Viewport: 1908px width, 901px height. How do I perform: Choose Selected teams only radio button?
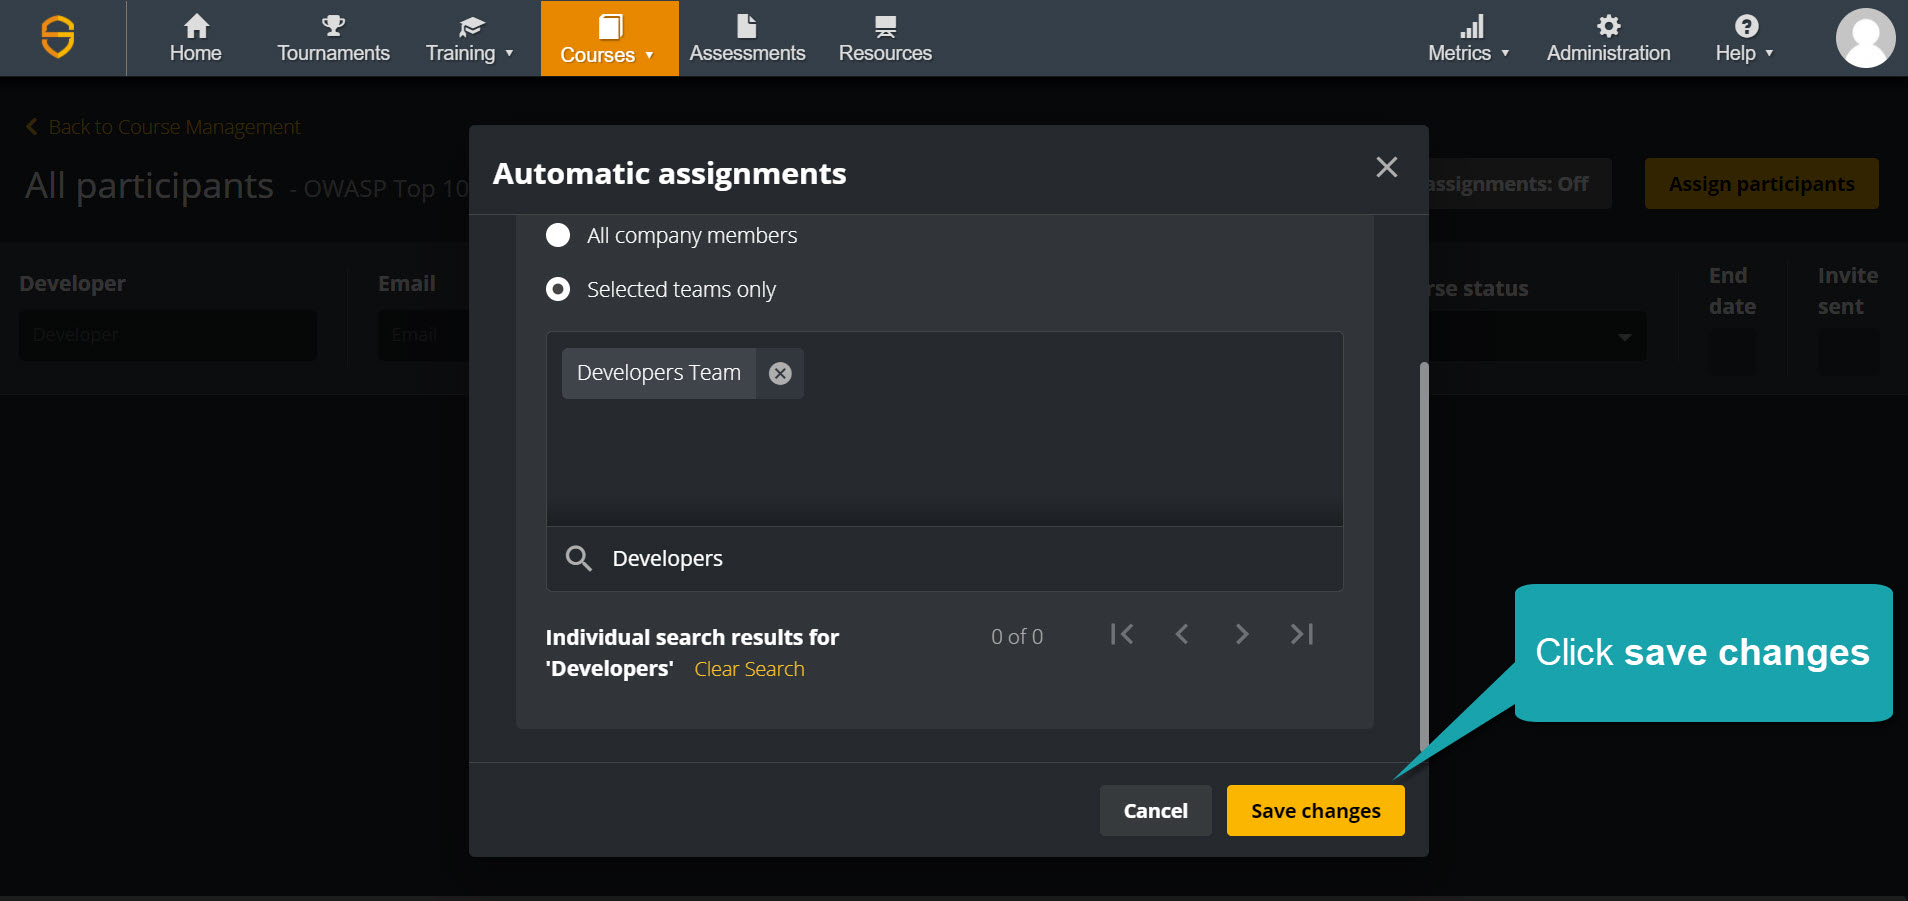558,289
